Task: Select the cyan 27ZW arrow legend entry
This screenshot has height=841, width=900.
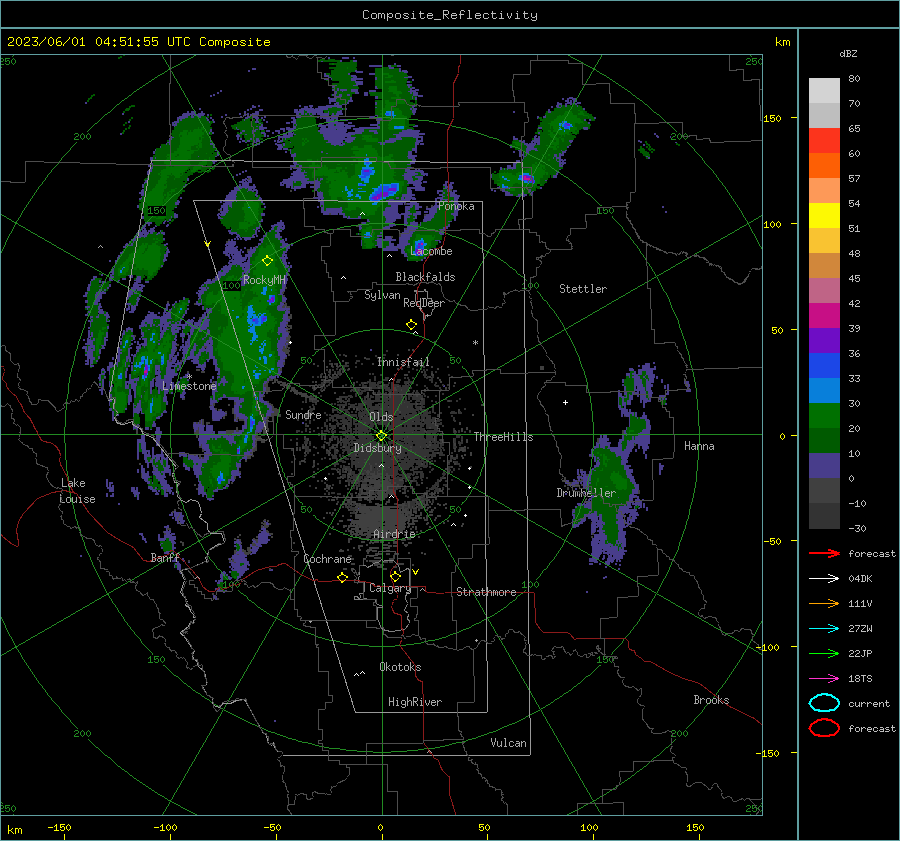Action: [824, 629]
